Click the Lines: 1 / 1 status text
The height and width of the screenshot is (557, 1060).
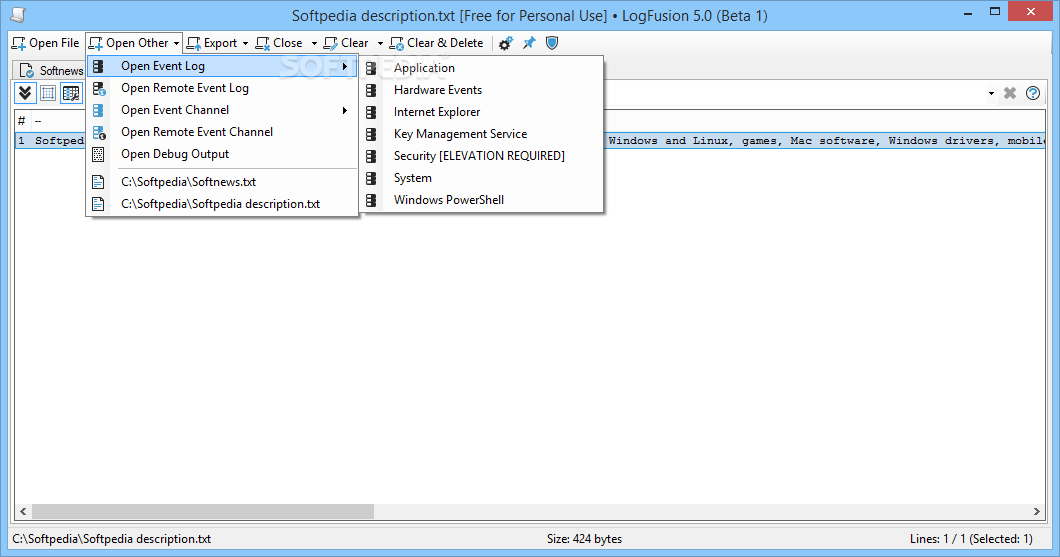point(971,539)
